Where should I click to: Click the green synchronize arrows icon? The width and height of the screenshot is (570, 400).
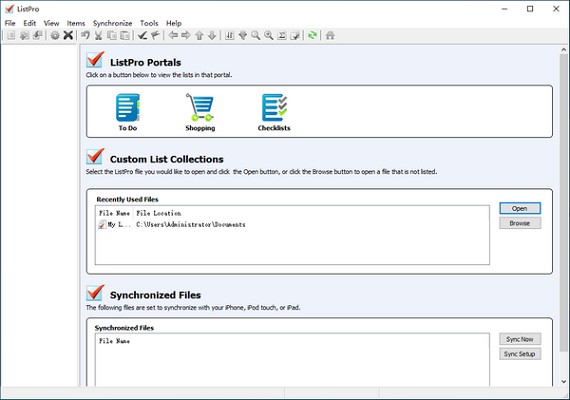[x=312, y=35]
